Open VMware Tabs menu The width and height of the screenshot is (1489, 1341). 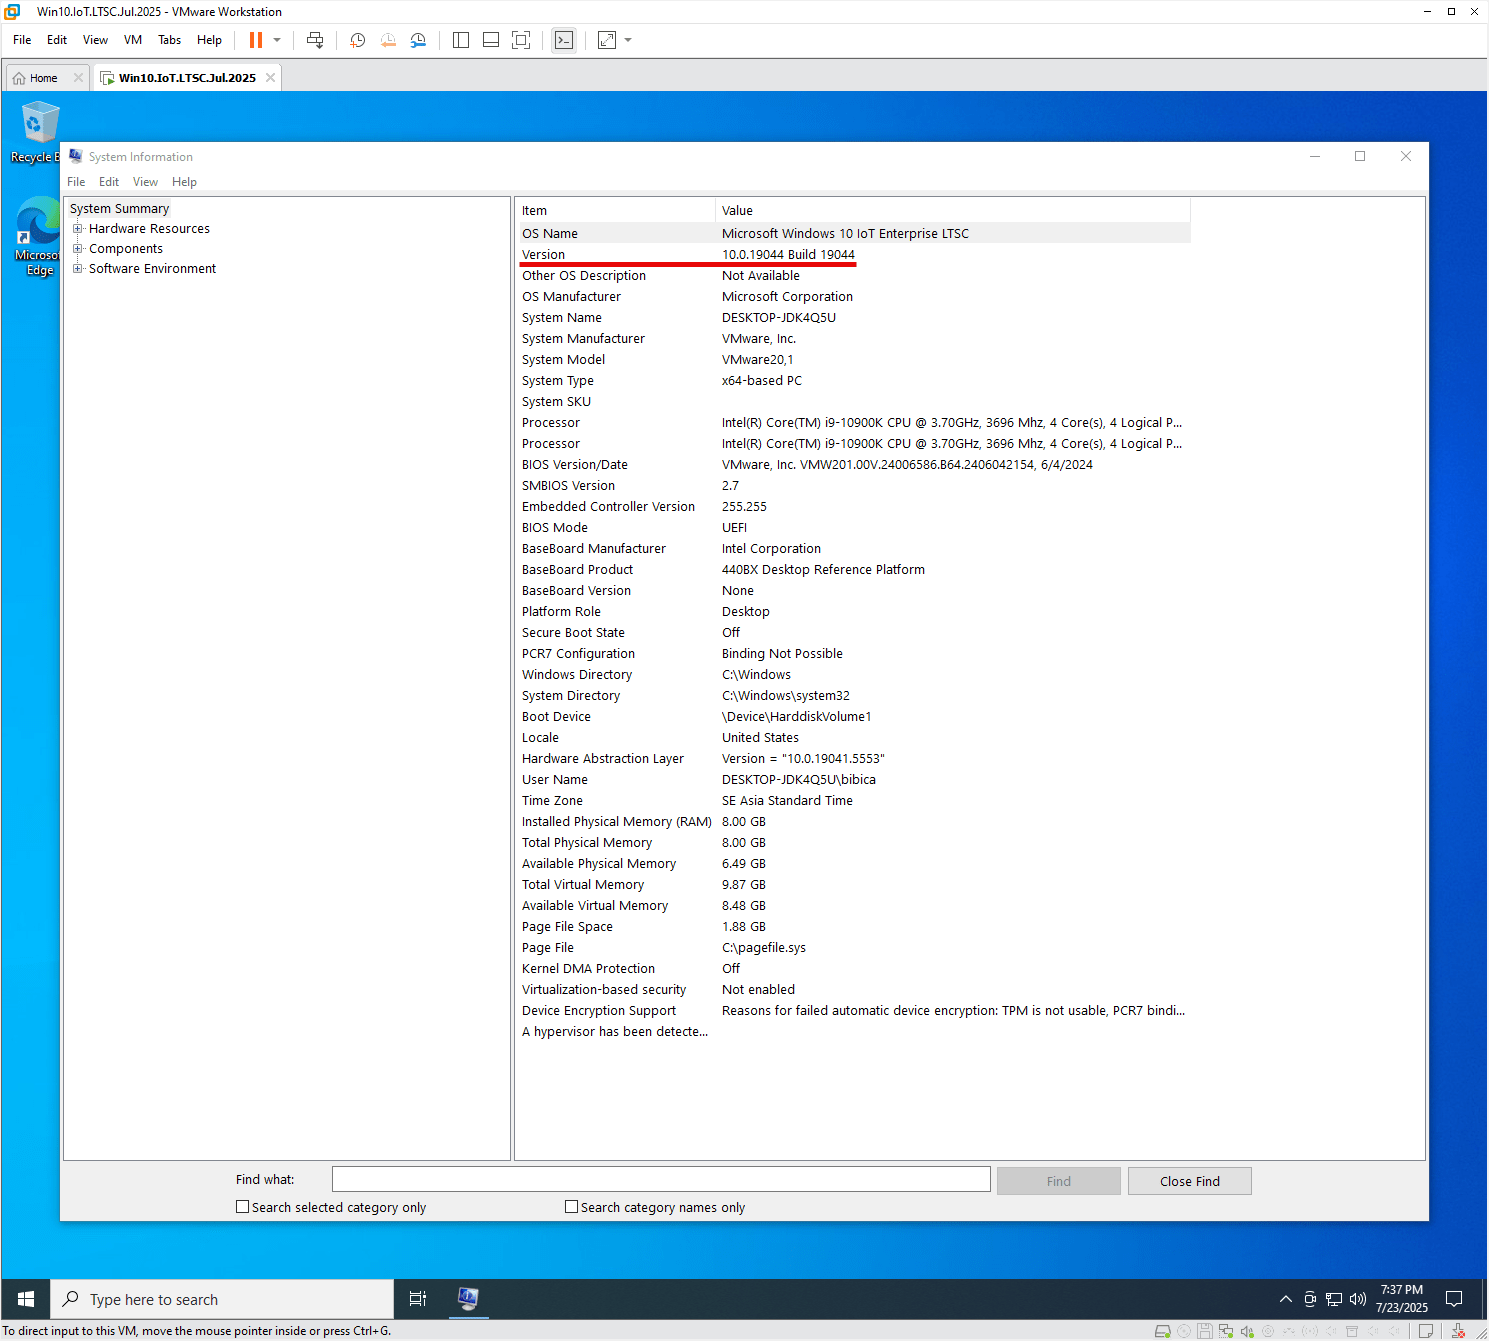tap(170, 40)
